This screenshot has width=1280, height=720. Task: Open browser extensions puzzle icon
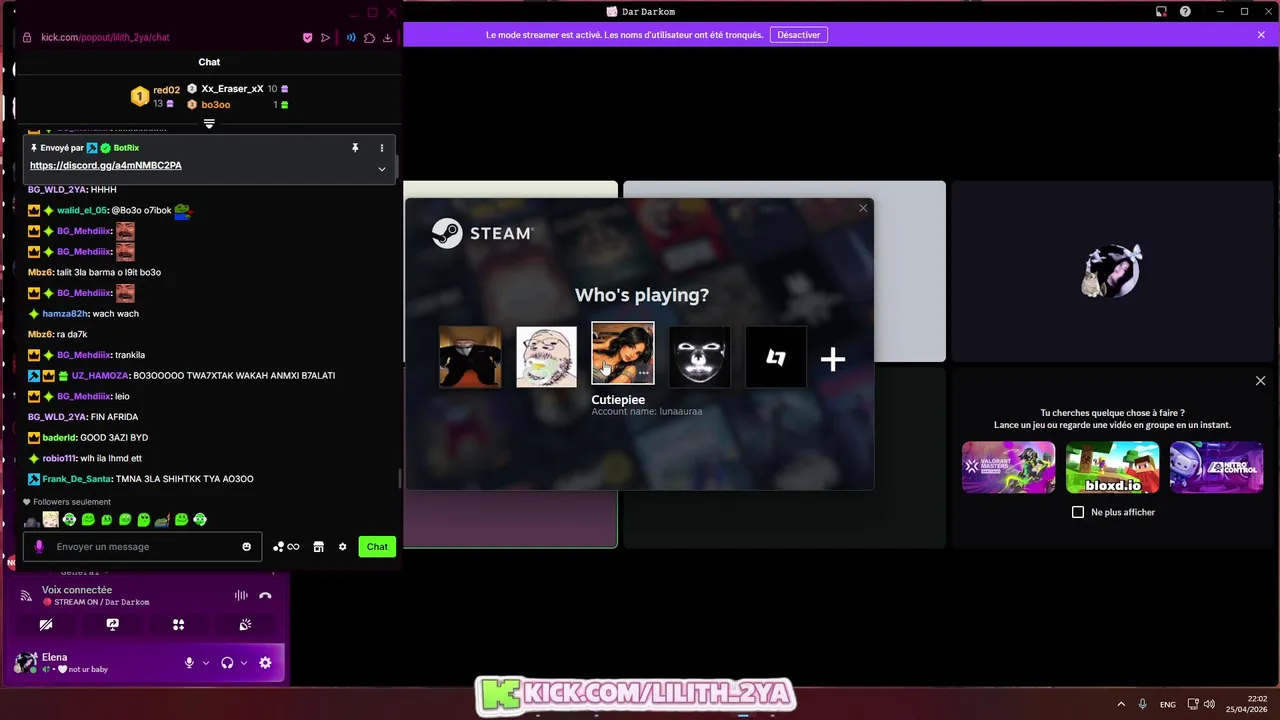(369, 37)
